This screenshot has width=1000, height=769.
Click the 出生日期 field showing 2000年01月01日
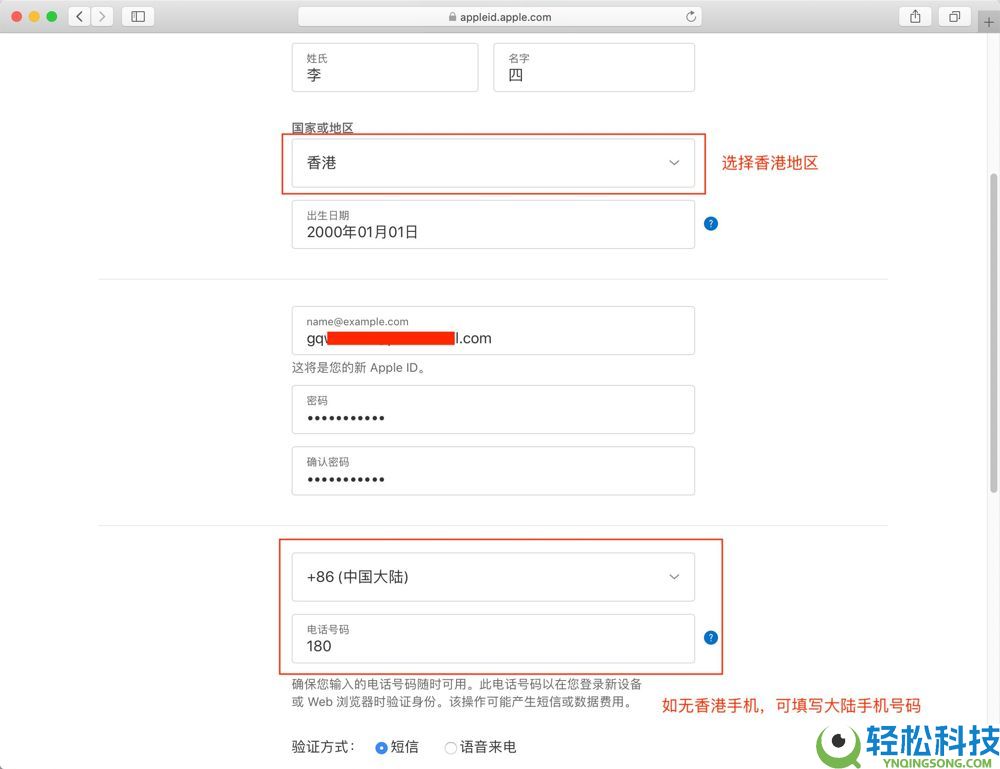click(x=493, y=225)
